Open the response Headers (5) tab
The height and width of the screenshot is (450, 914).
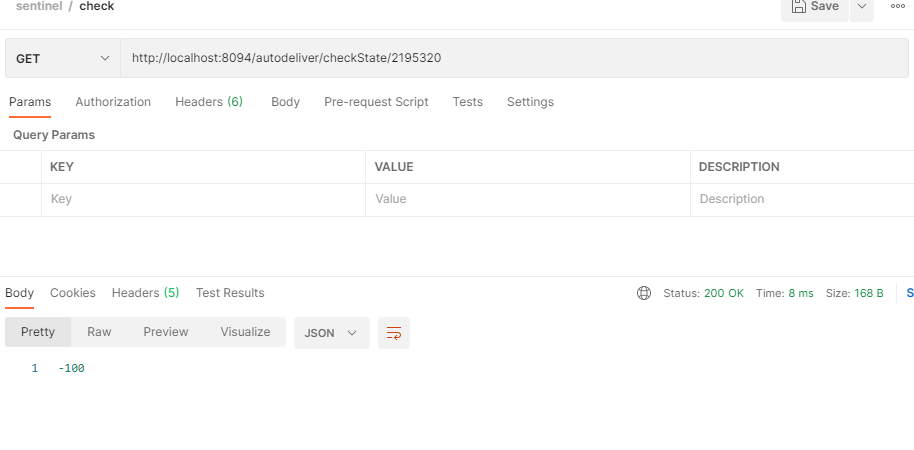(145, 293)
